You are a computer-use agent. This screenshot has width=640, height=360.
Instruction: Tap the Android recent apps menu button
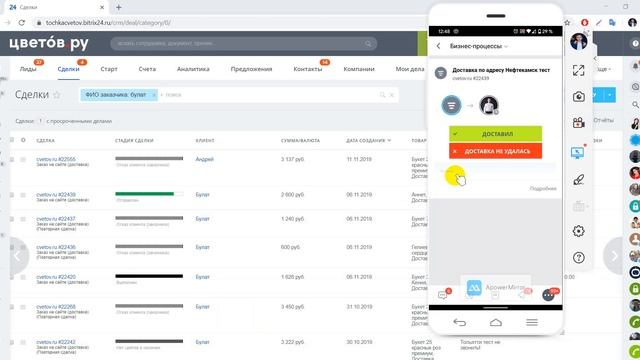tap(531, 322)
